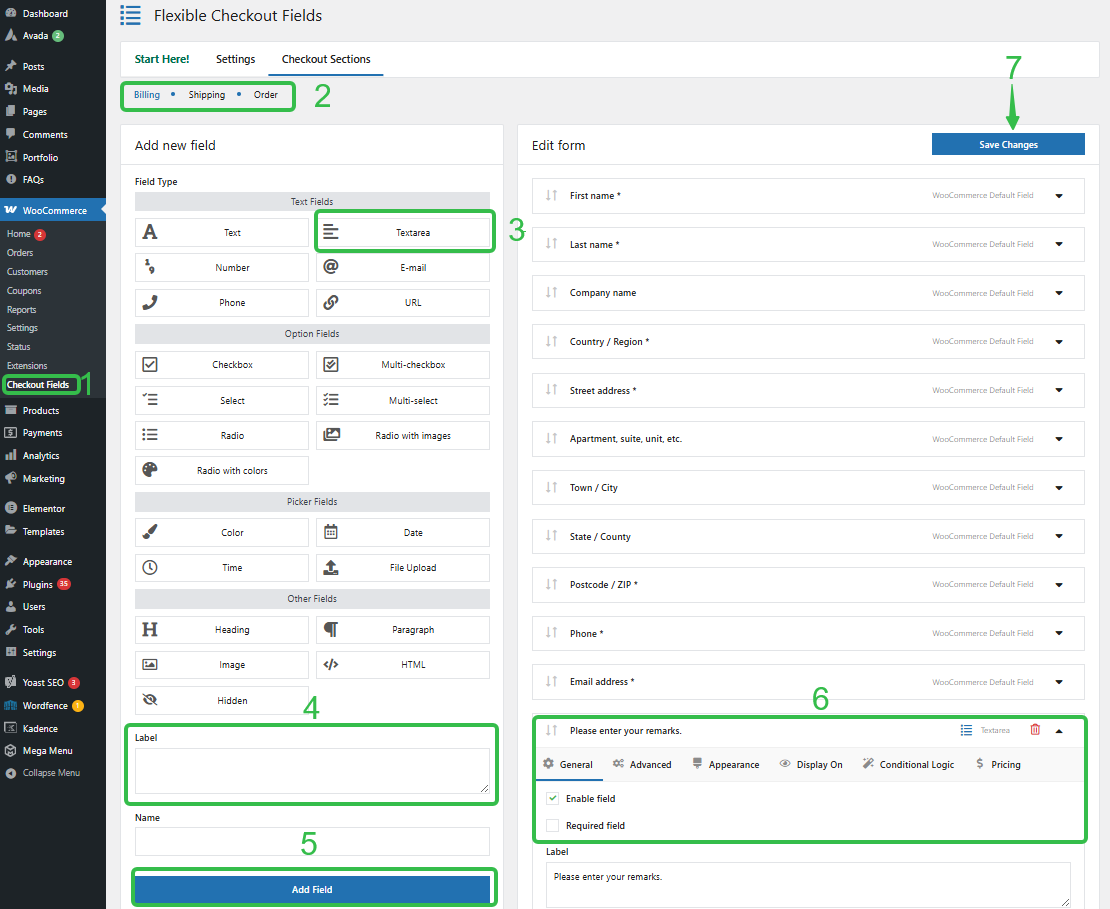Collapse the remarks field editor
The width and height of the screenshot is (1110, 909).
1058,730
